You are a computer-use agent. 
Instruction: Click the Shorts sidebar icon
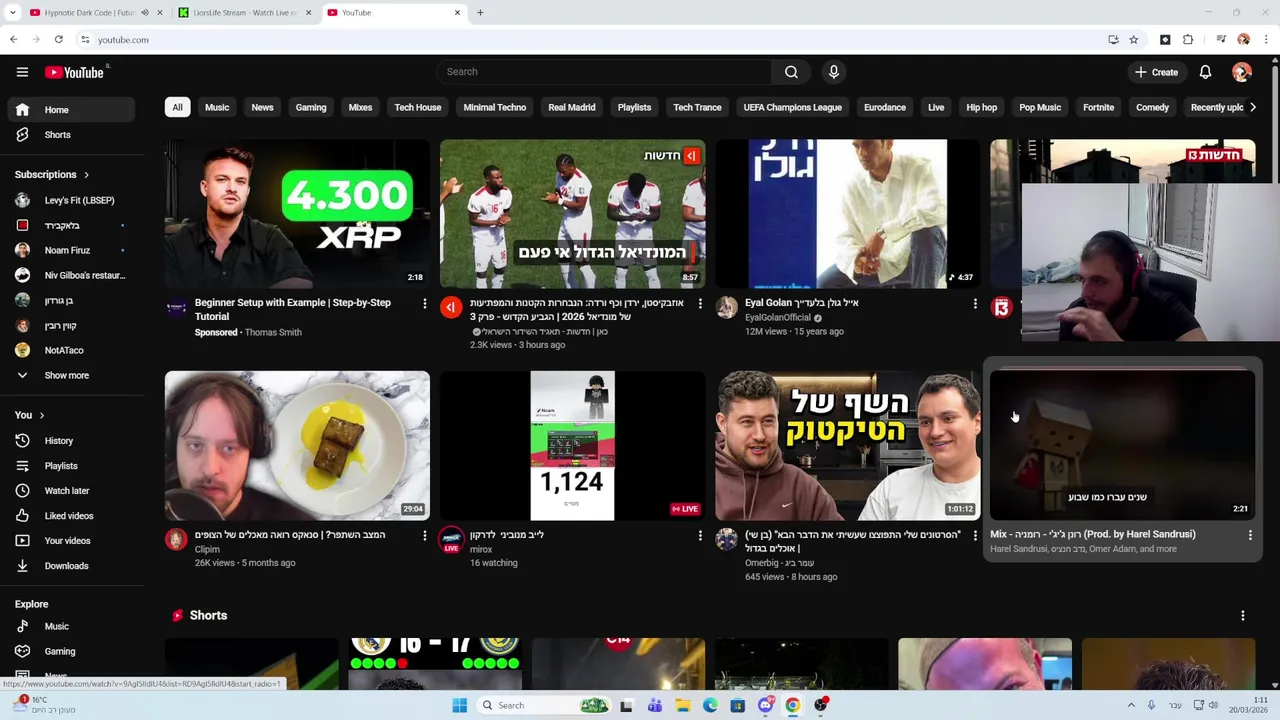(x=22, y=135)
